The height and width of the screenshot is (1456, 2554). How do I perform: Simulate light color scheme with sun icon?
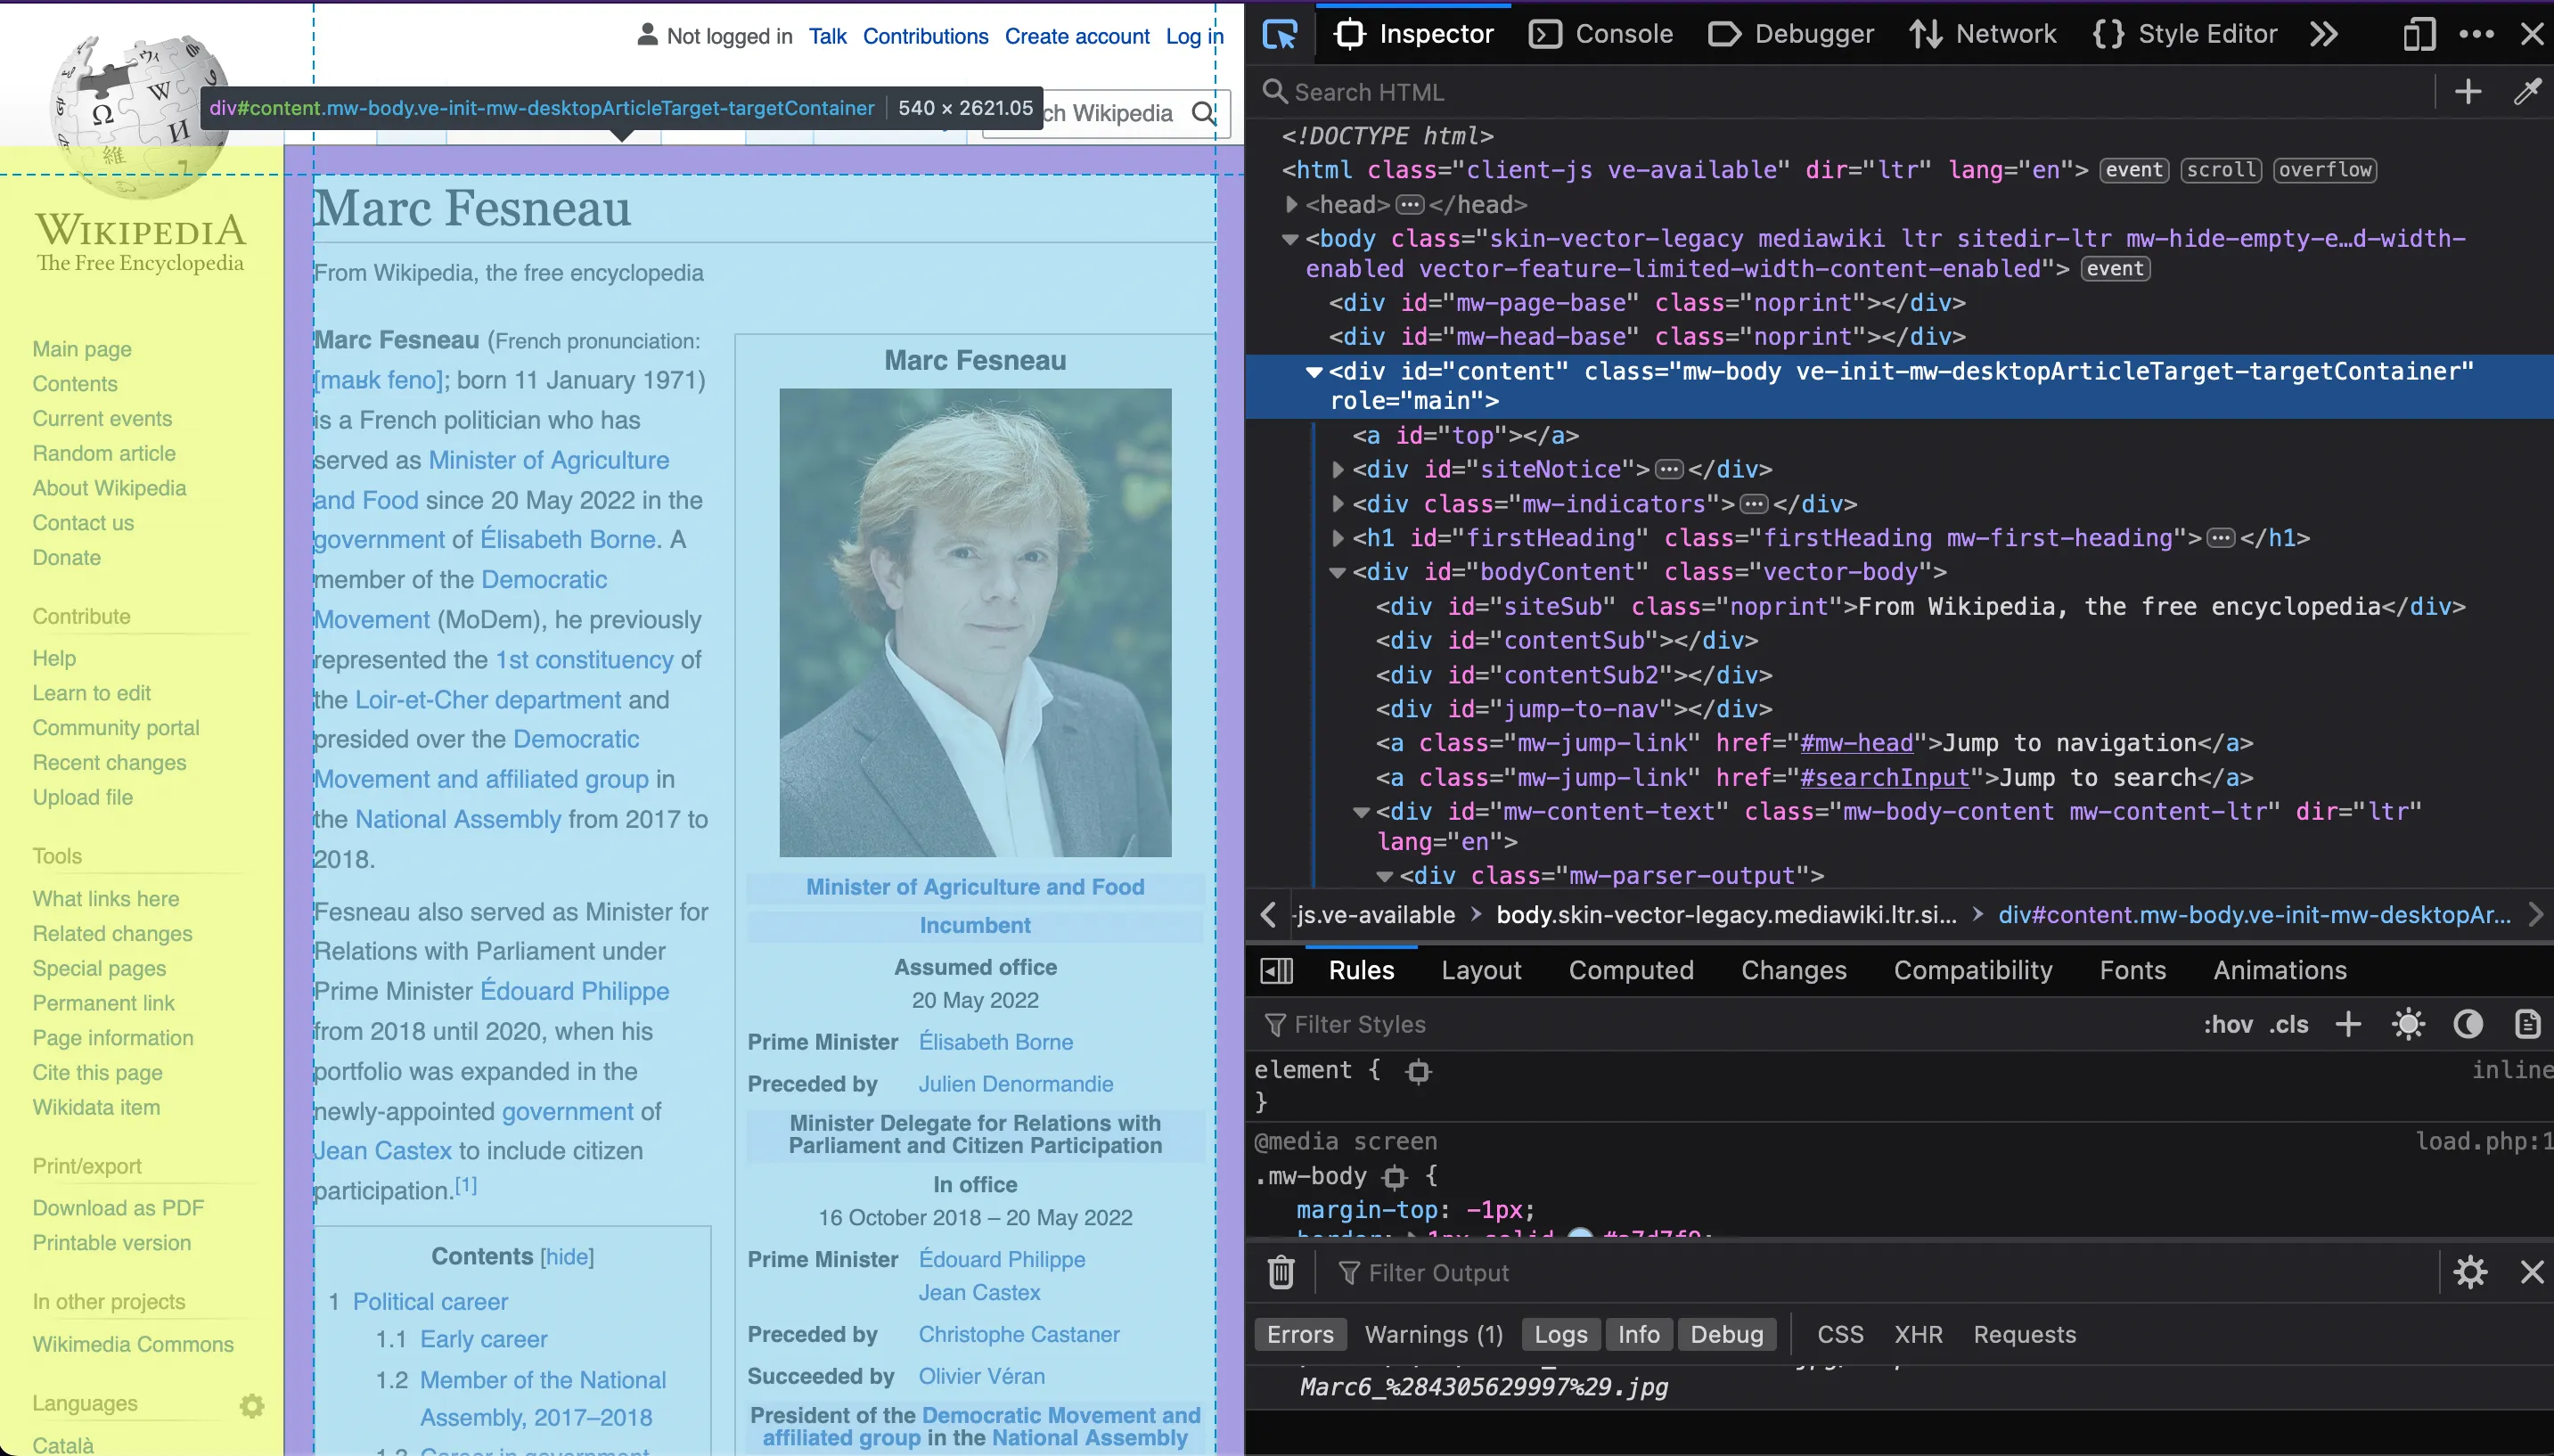coord(2408,1023)
